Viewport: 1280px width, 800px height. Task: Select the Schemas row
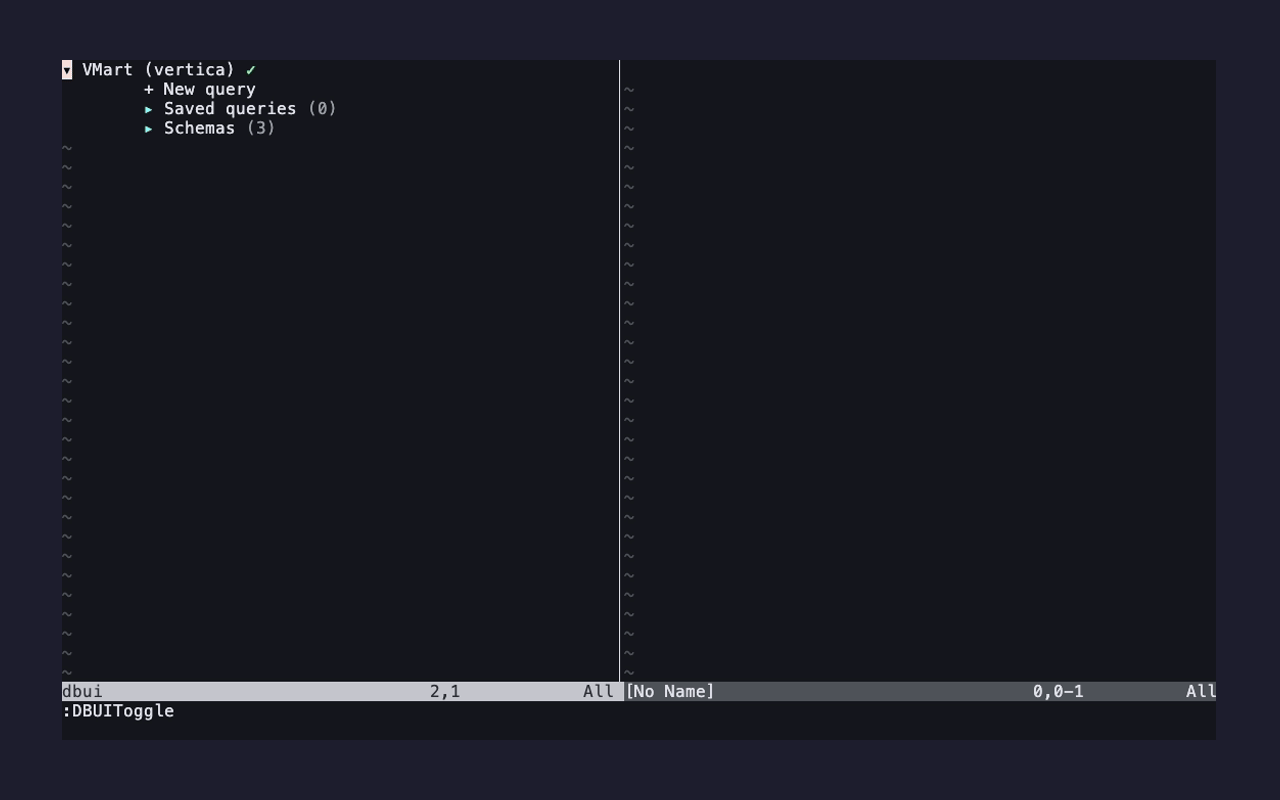point(209,128)
